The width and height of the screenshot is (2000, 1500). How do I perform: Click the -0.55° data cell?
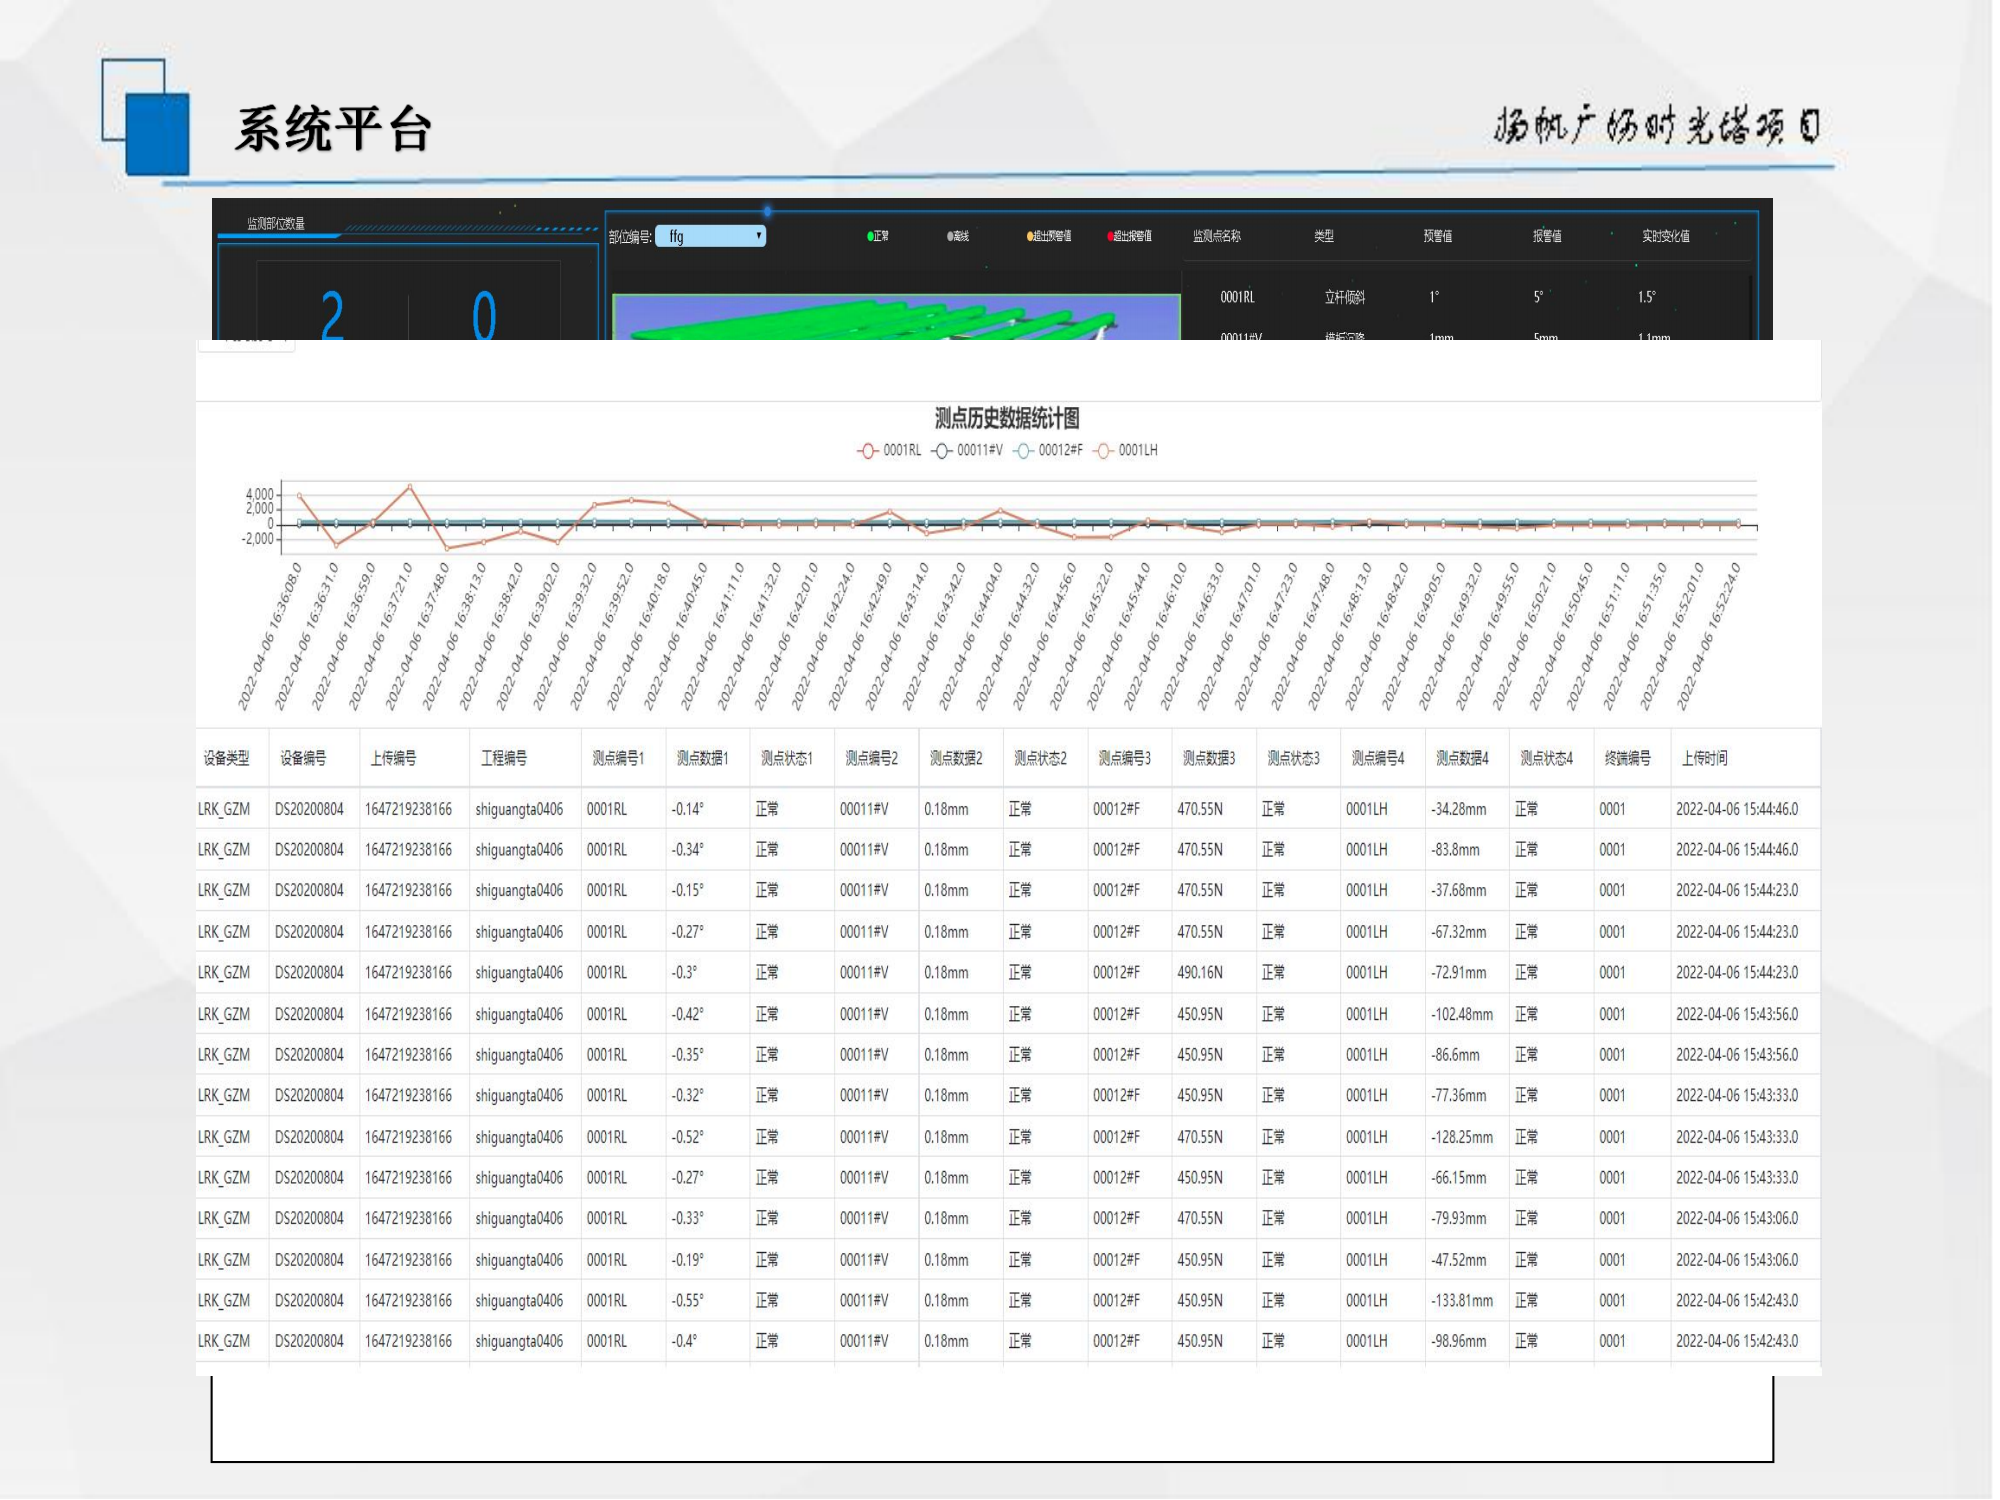(687, 1300)
